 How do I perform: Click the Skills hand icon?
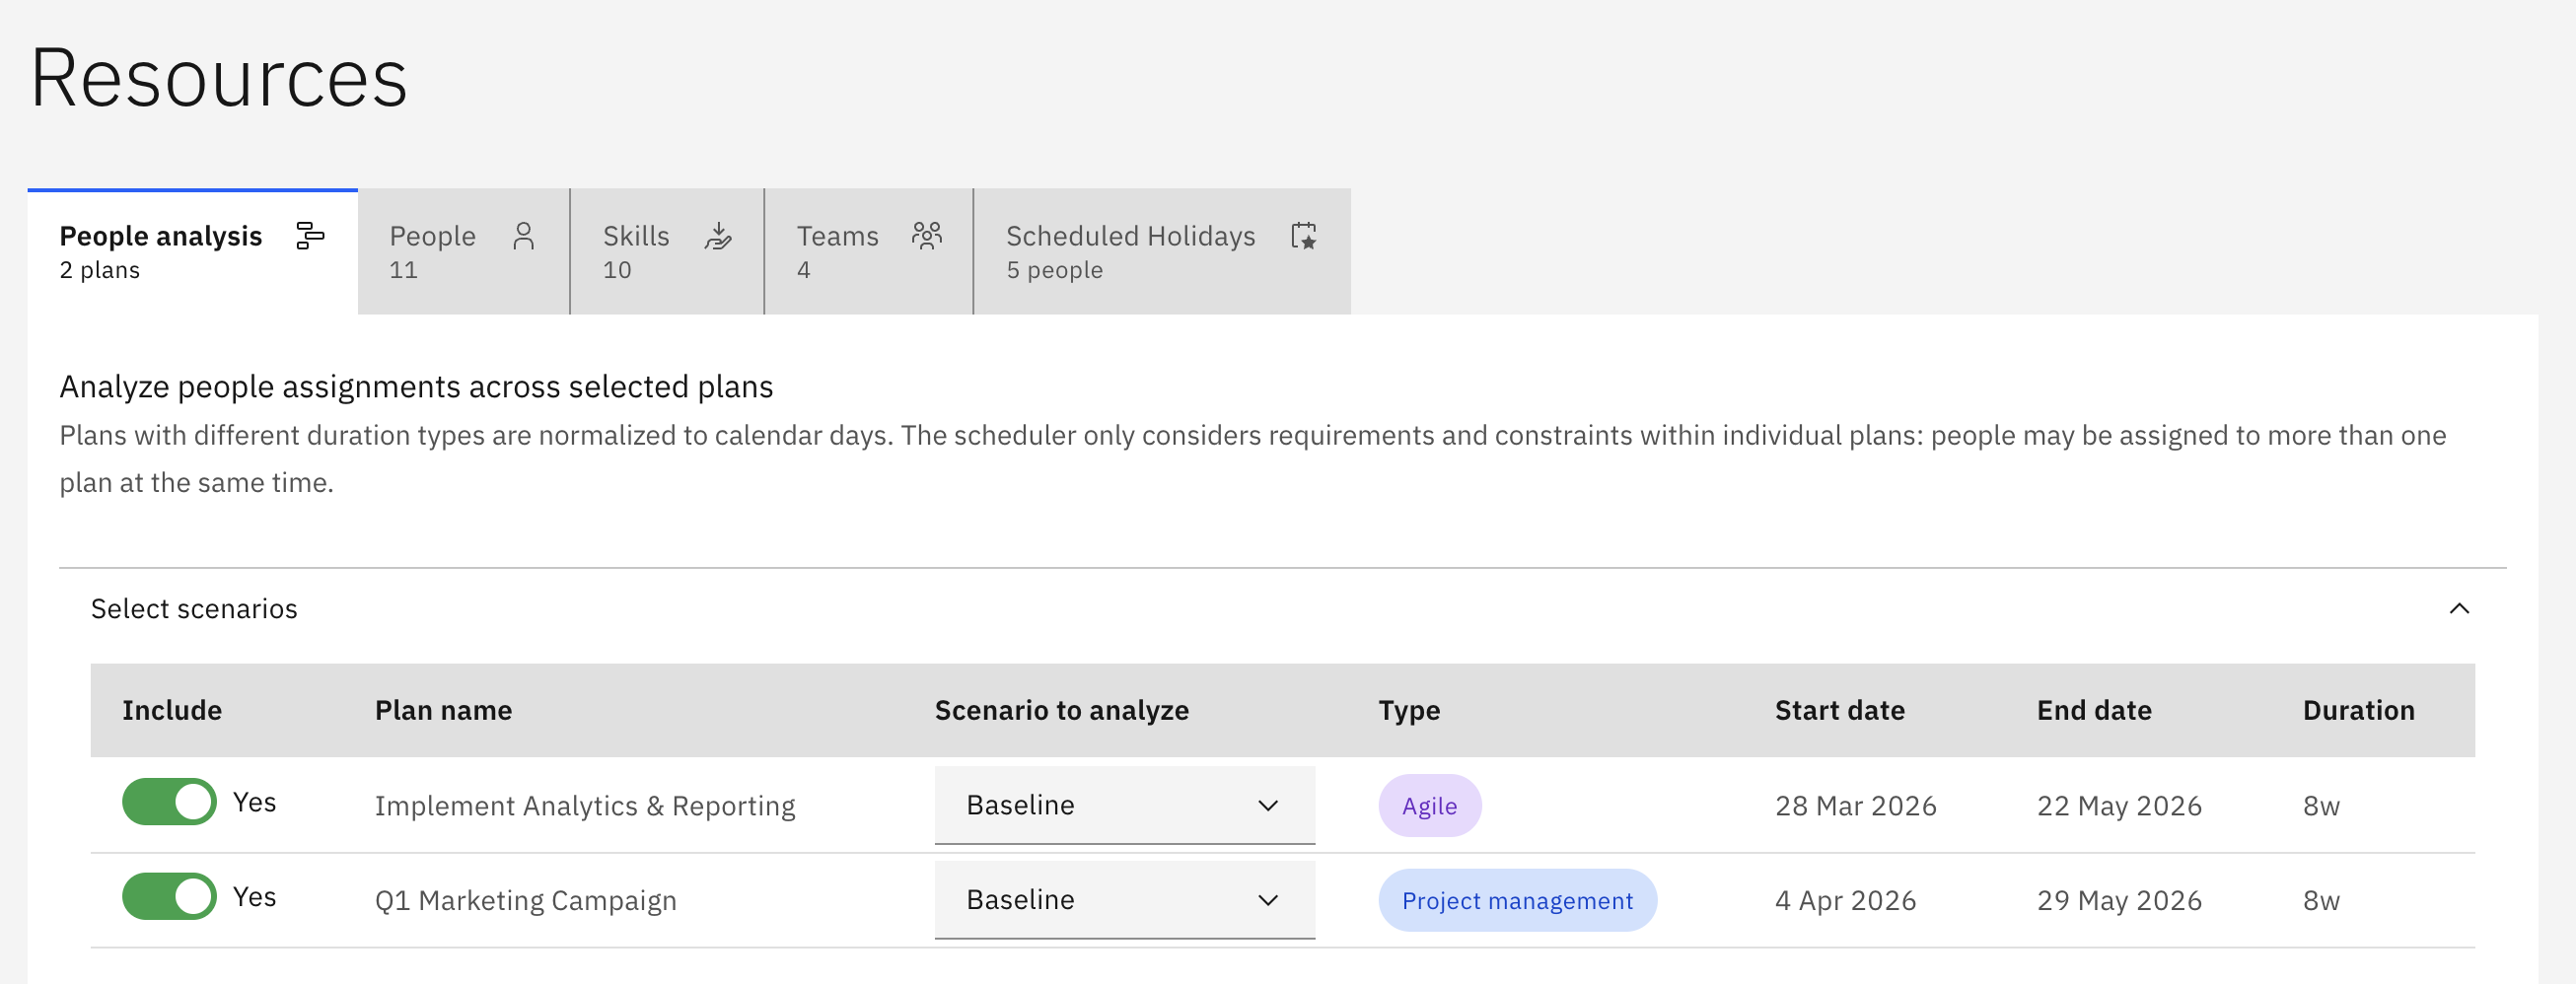(x=718, y=236)
